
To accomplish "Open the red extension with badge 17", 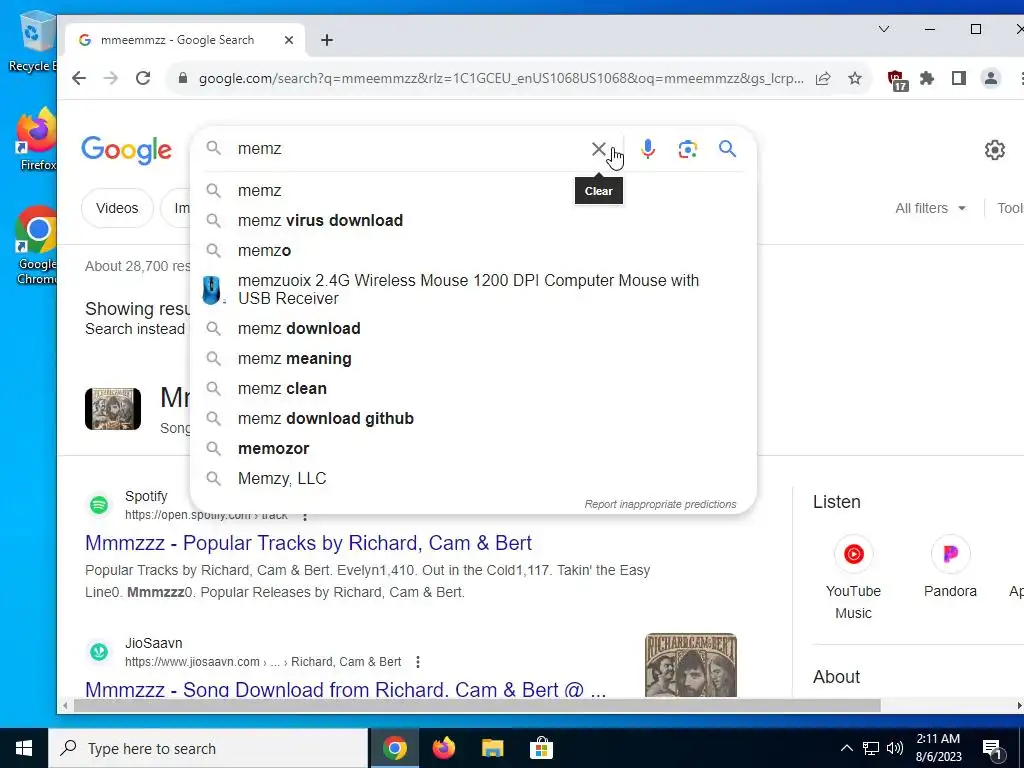I will [x=898, y=80].
